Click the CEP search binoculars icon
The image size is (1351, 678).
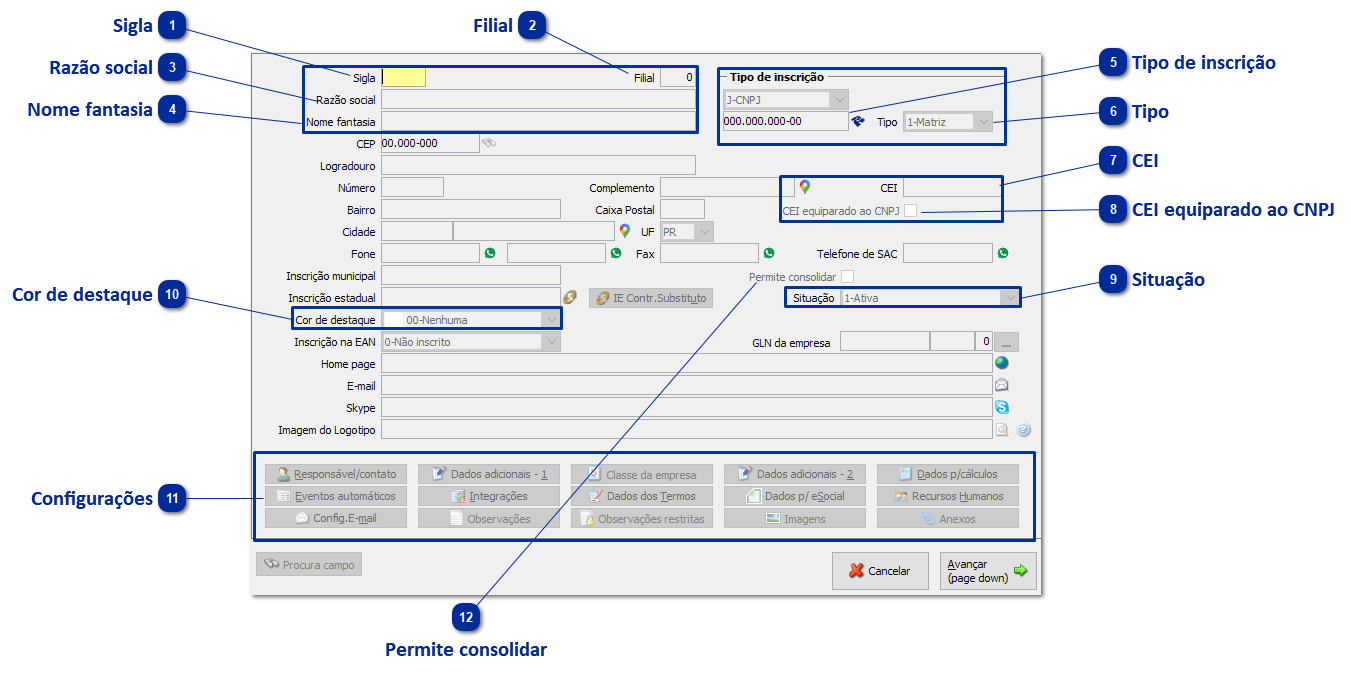click(x=489, y=144)
